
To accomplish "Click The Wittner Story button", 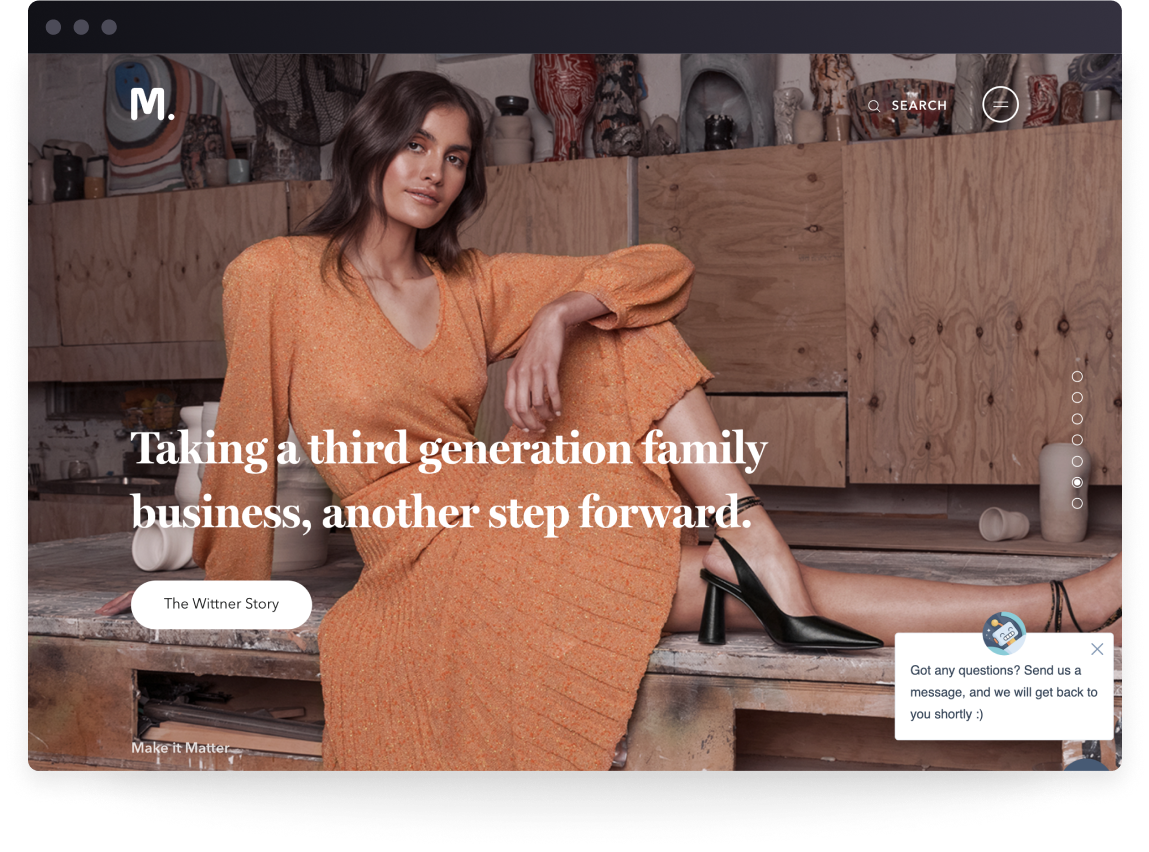I will [x=221, y=604].
